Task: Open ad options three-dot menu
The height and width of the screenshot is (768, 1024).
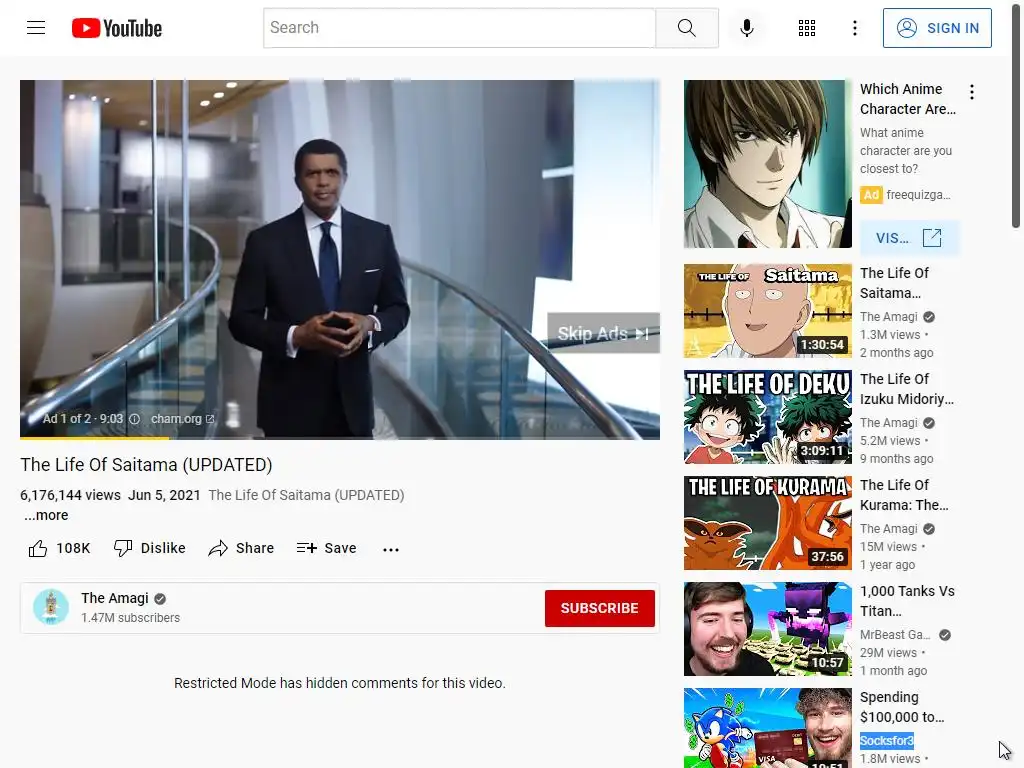Action: [972, 92]
